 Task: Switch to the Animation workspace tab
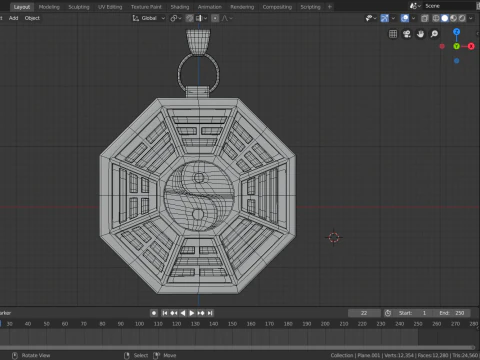pos(209,7)
